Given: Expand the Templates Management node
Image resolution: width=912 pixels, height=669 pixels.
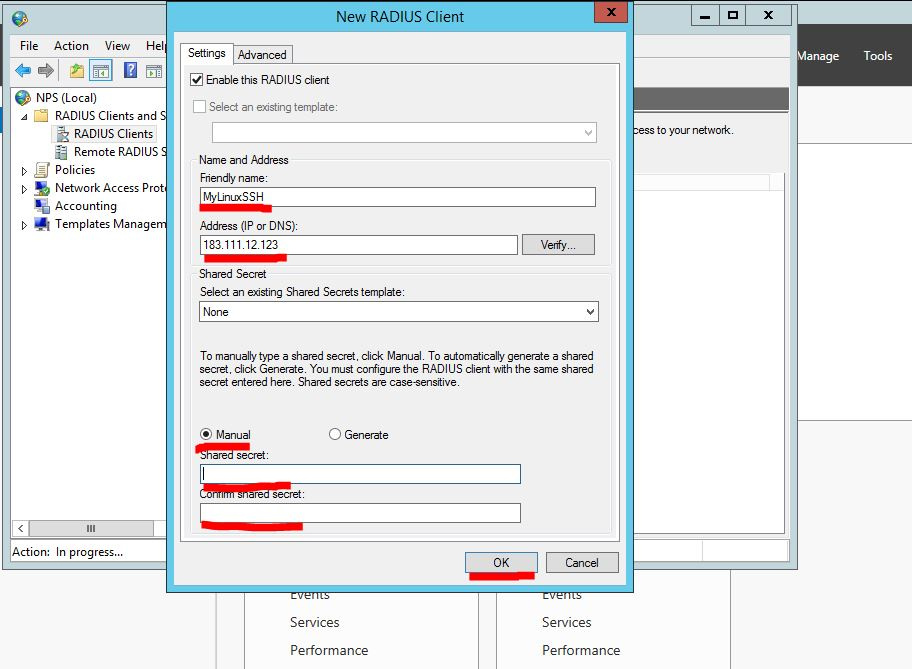Looking at the screenshot, I should (24, 225).
